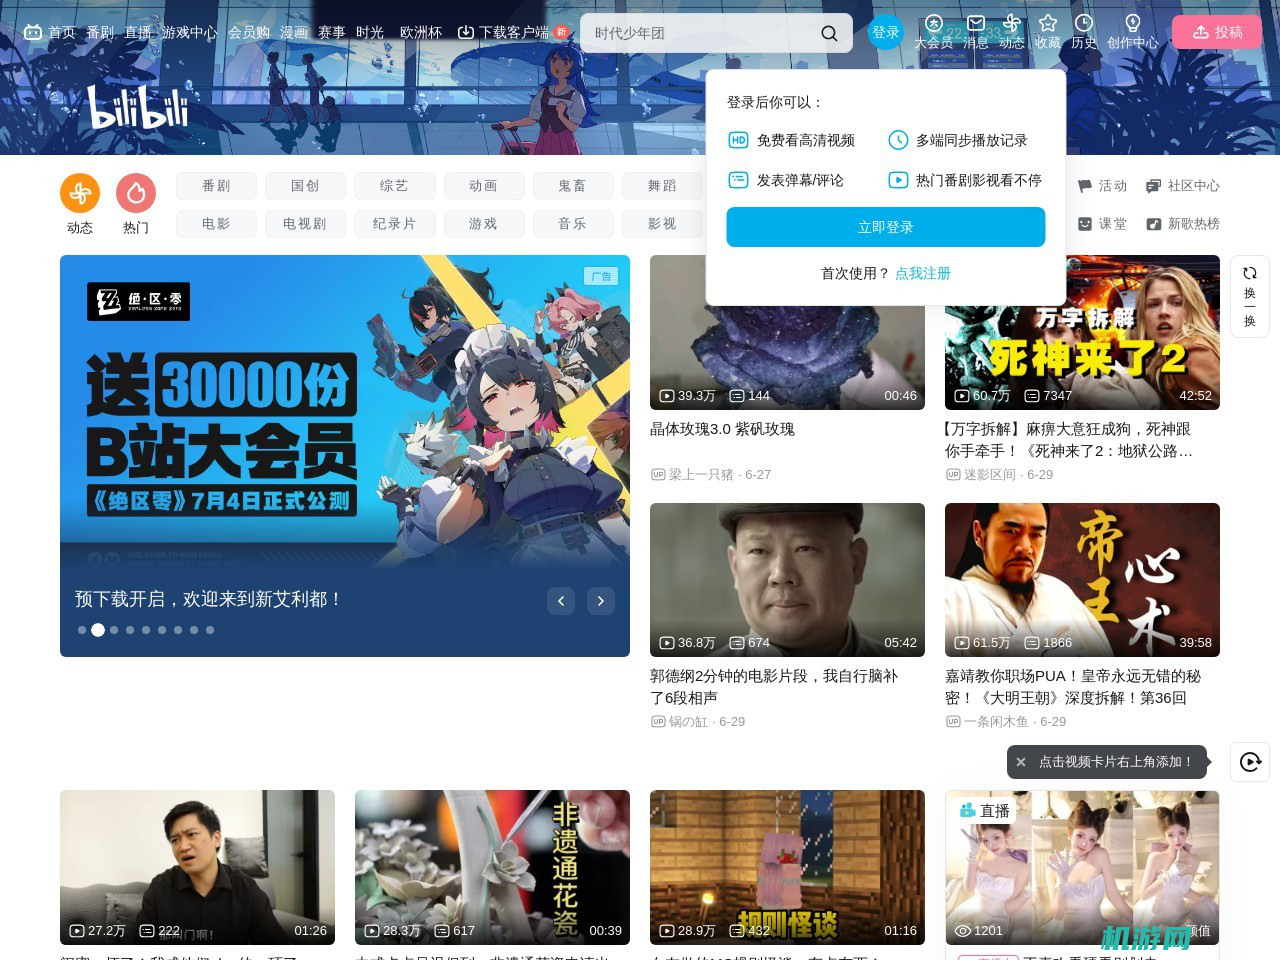Select the 国创 category chip
1280x960 pixels.
click(x=305, y=186)
